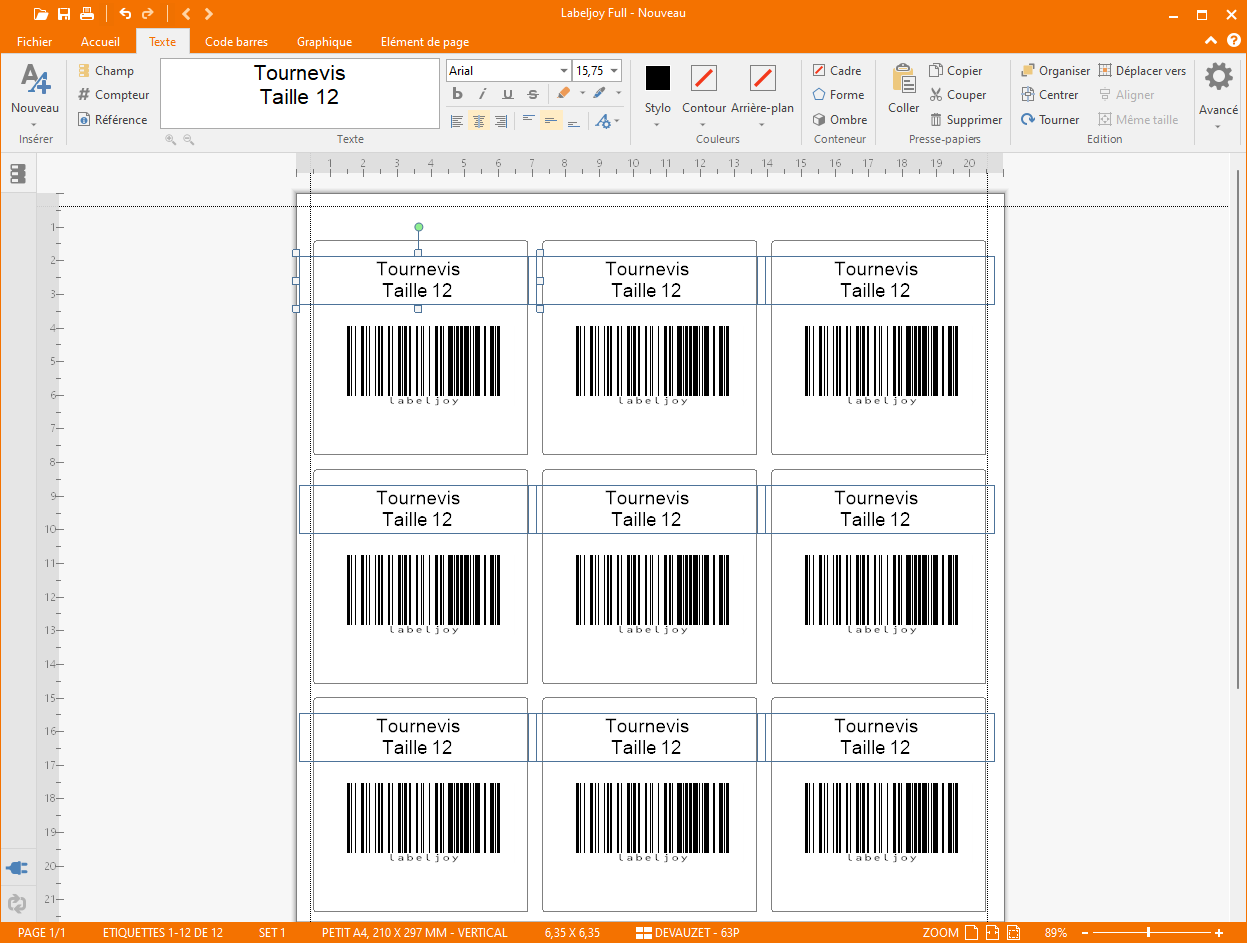Switch to the Code barres tab
This screenshot has width=1247, height=943.
(236, 42)
